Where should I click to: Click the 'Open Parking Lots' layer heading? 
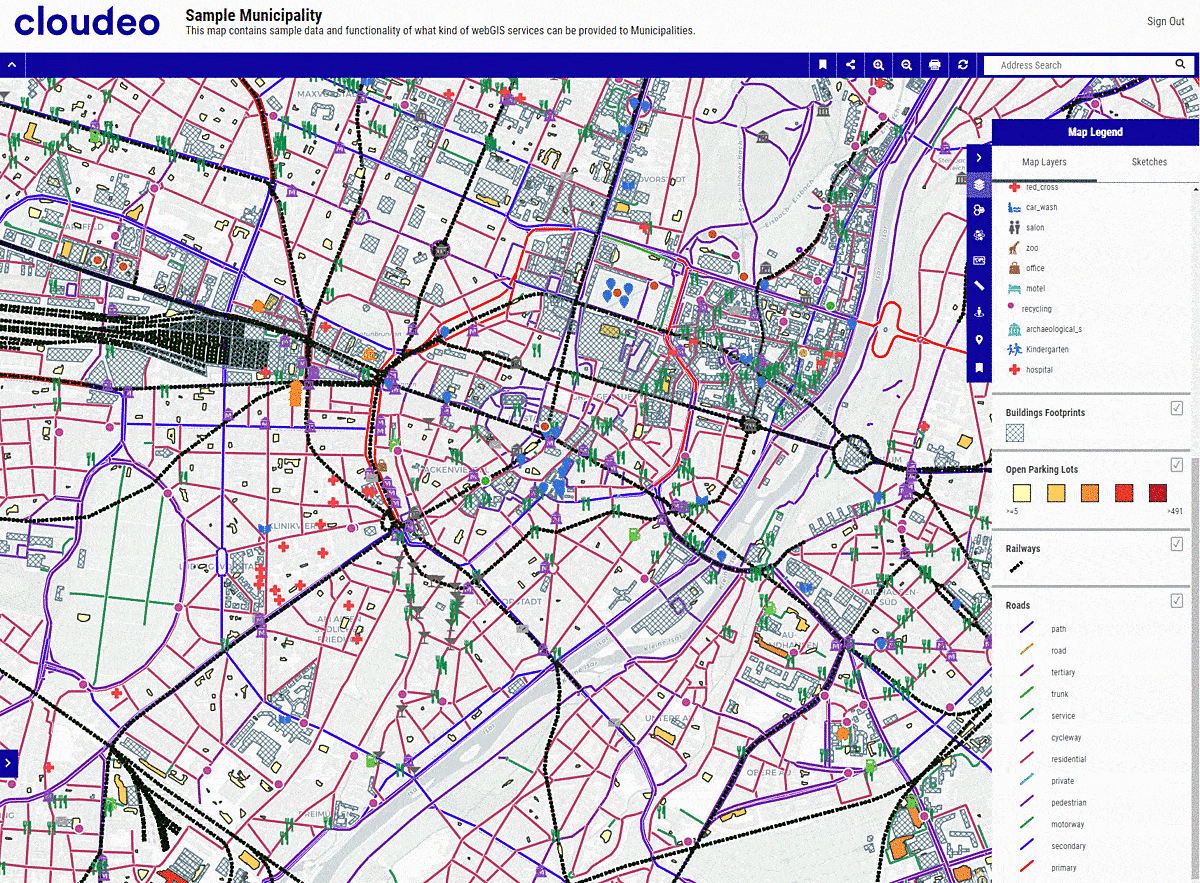click(x=1042, y=469)
